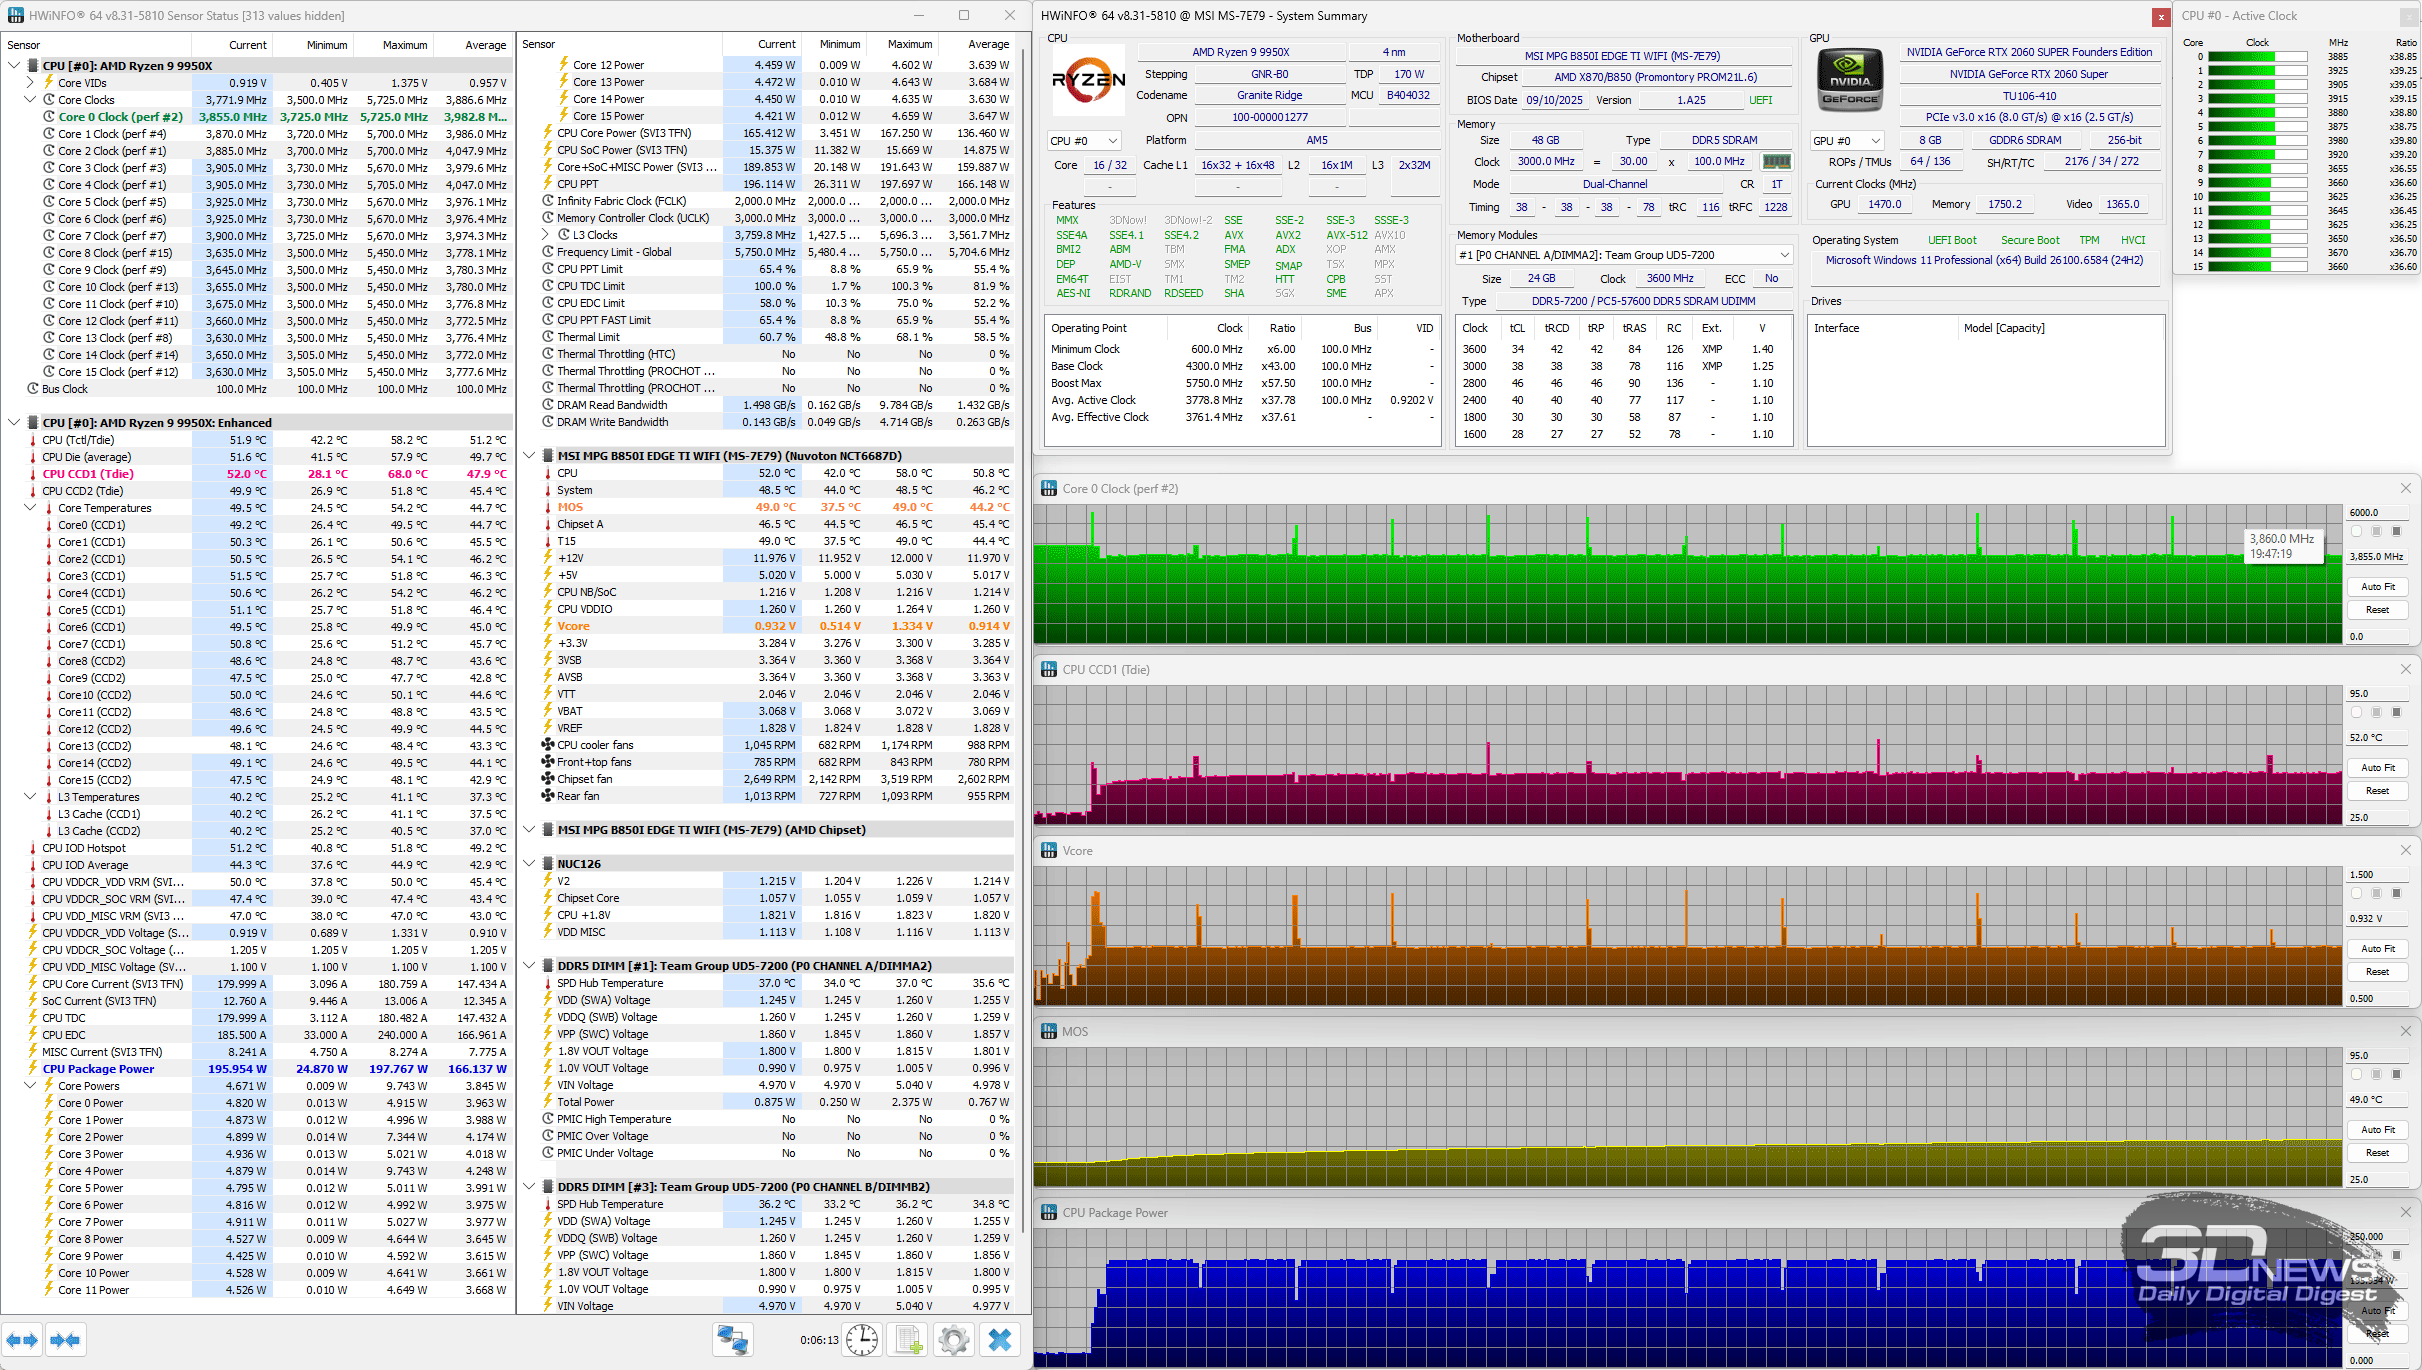Expand the Core Clocks tree node
The image size is (2422, 1370).
[30, 100]
